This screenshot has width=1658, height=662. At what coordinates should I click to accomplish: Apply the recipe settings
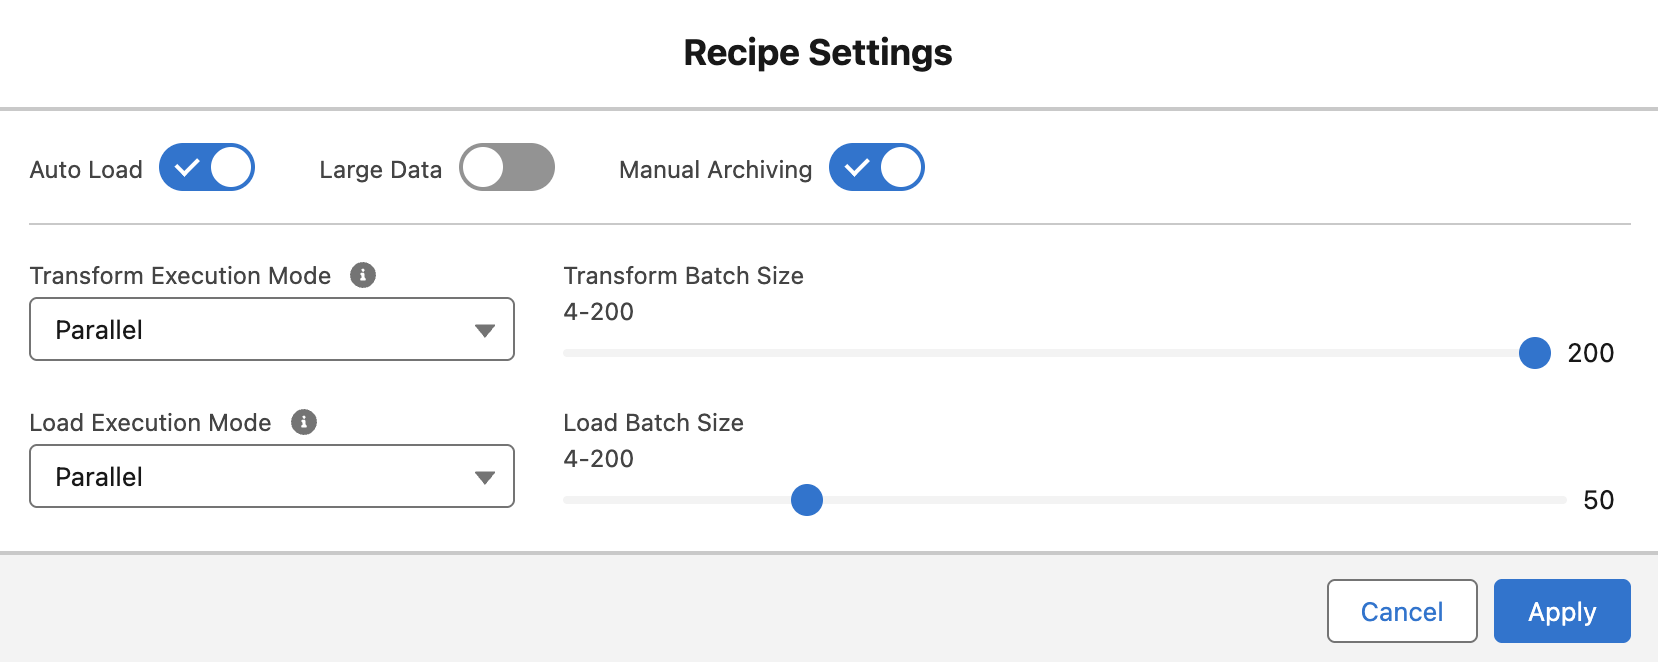[x=1562, y=611]
